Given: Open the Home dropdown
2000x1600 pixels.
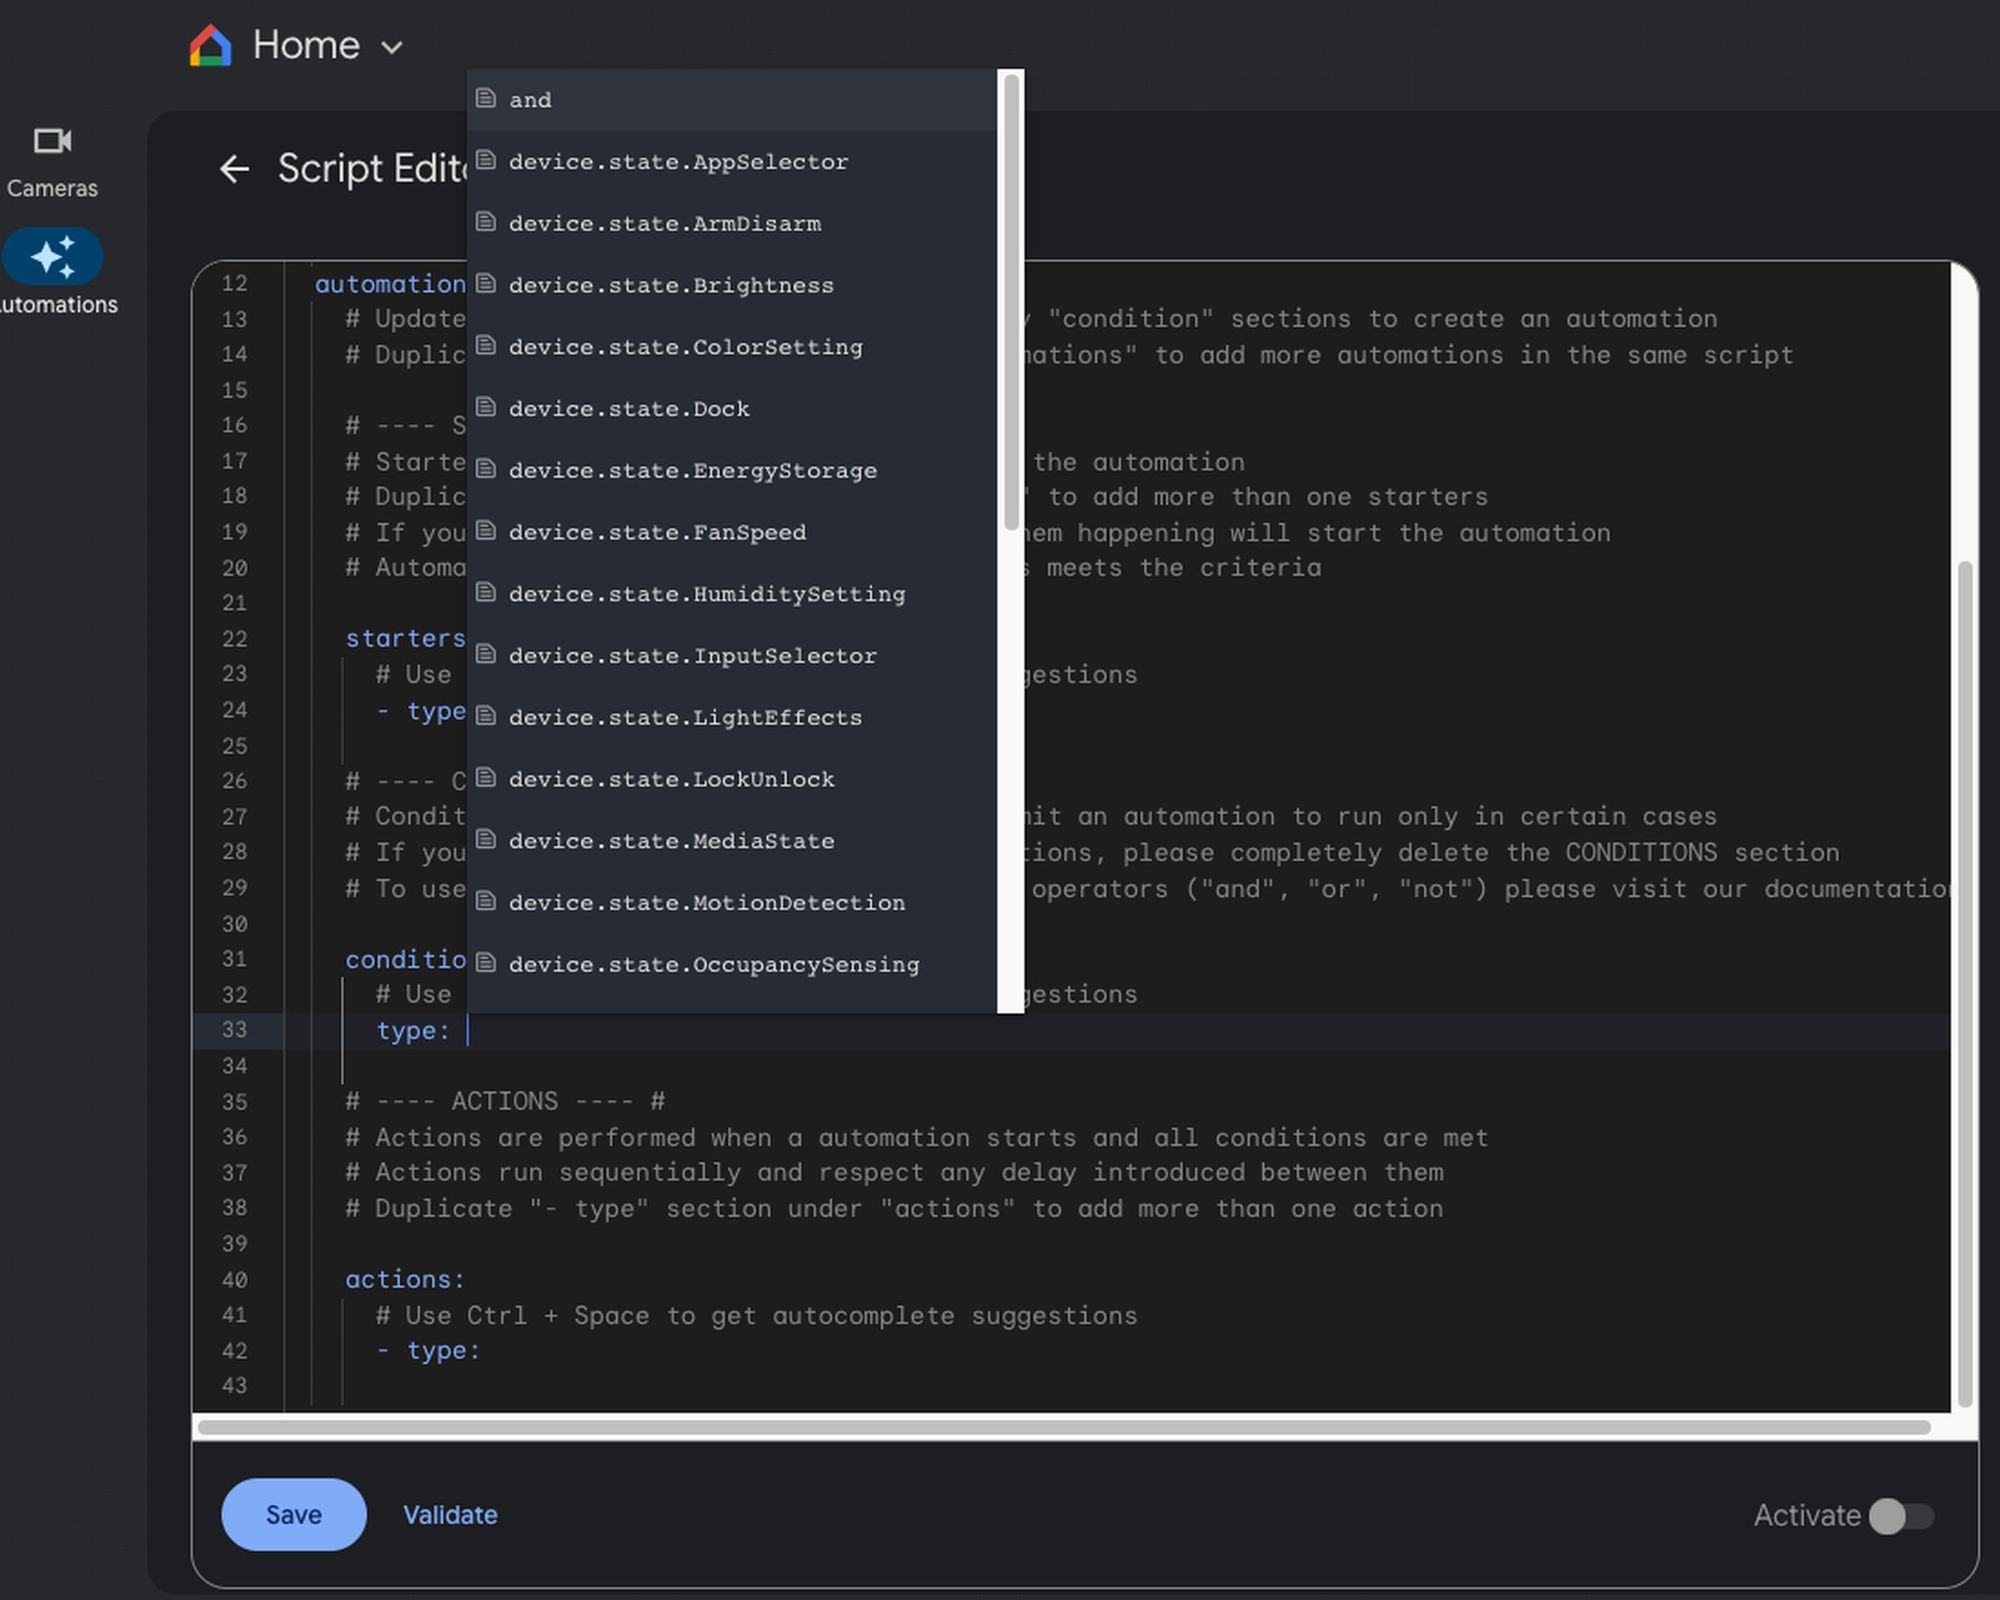Looking at the screenshot, I should (391, 46).
